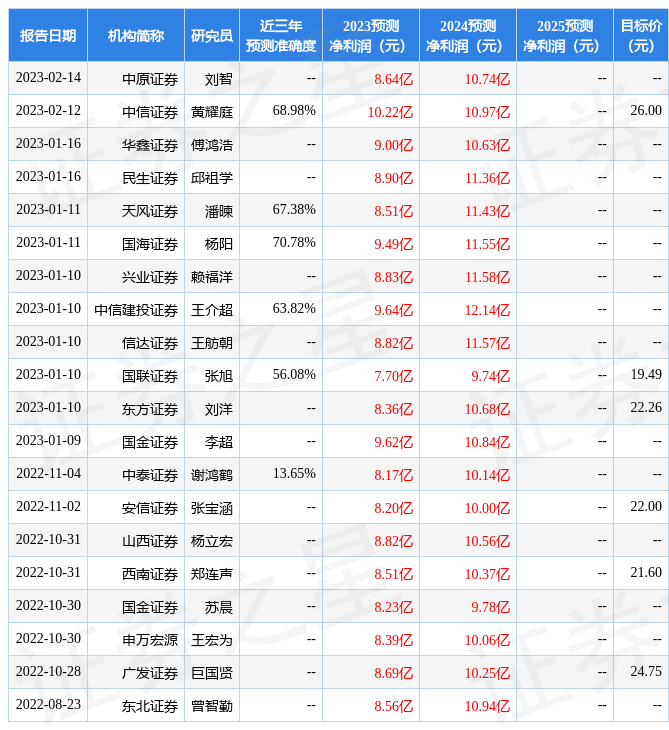Click the 研究员 column header
Viewport: 669px width, 730px height.
pyautogui.click(x=212, y=35)
